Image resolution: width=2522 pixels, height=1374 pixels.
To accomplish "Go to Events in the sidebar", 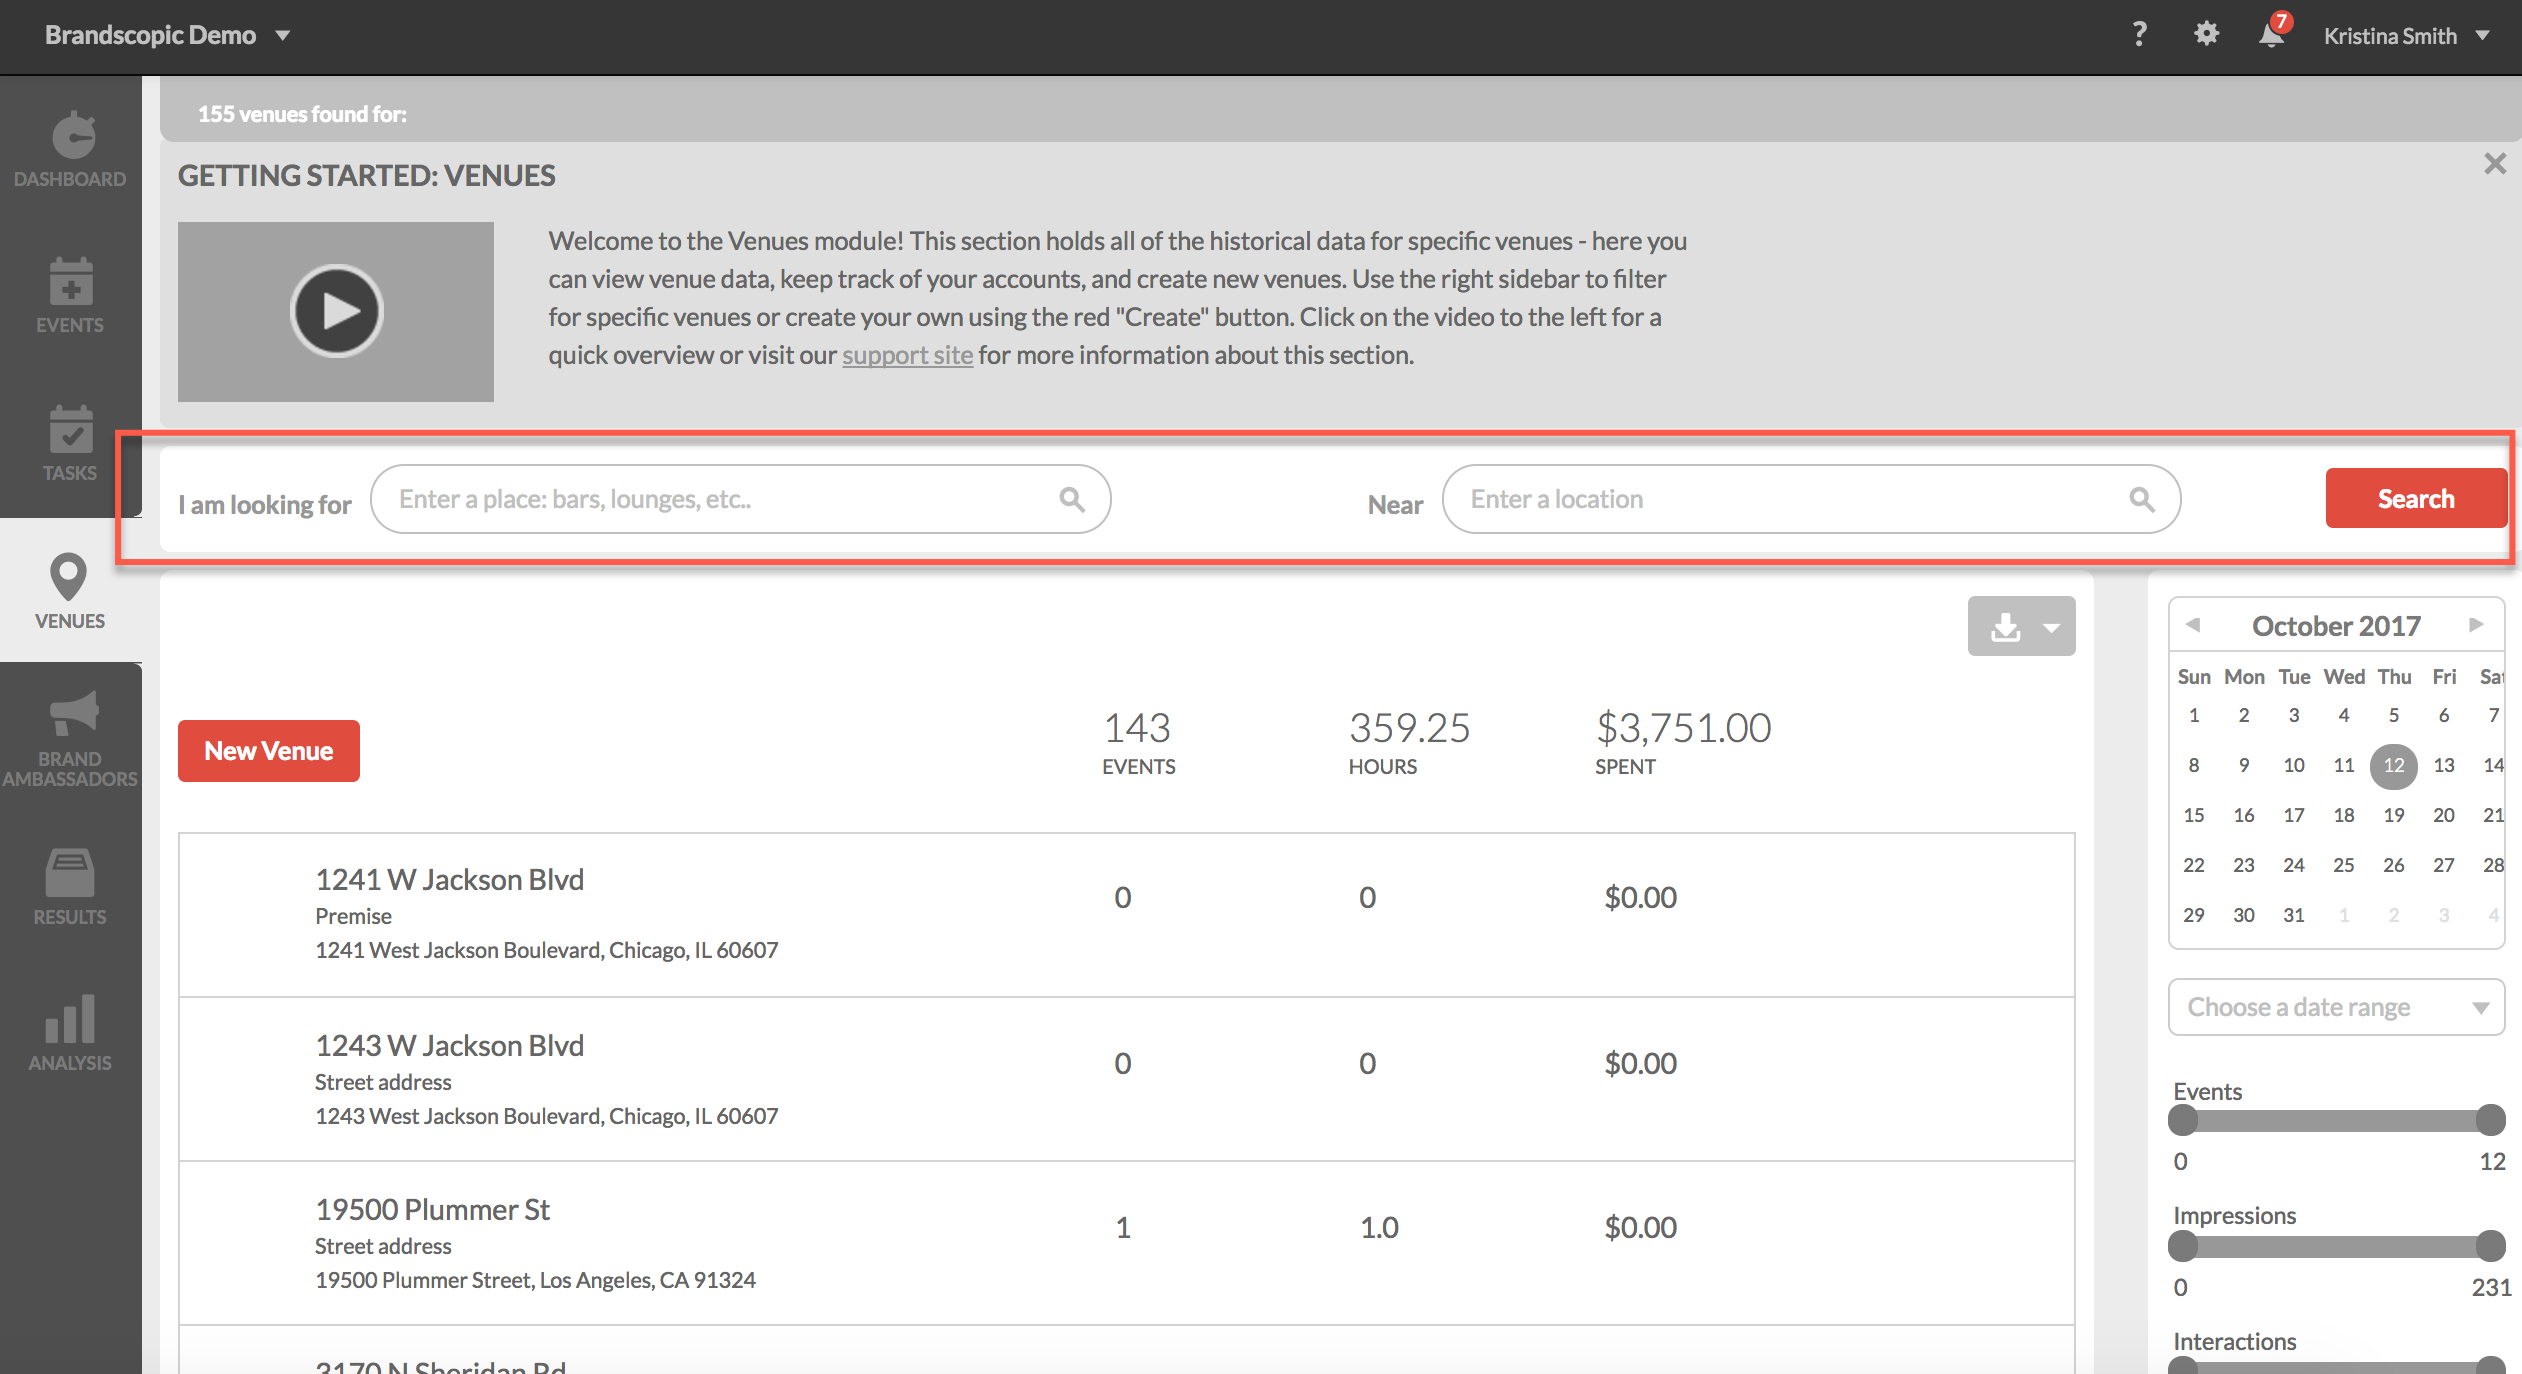I will [x=70, y=296].
